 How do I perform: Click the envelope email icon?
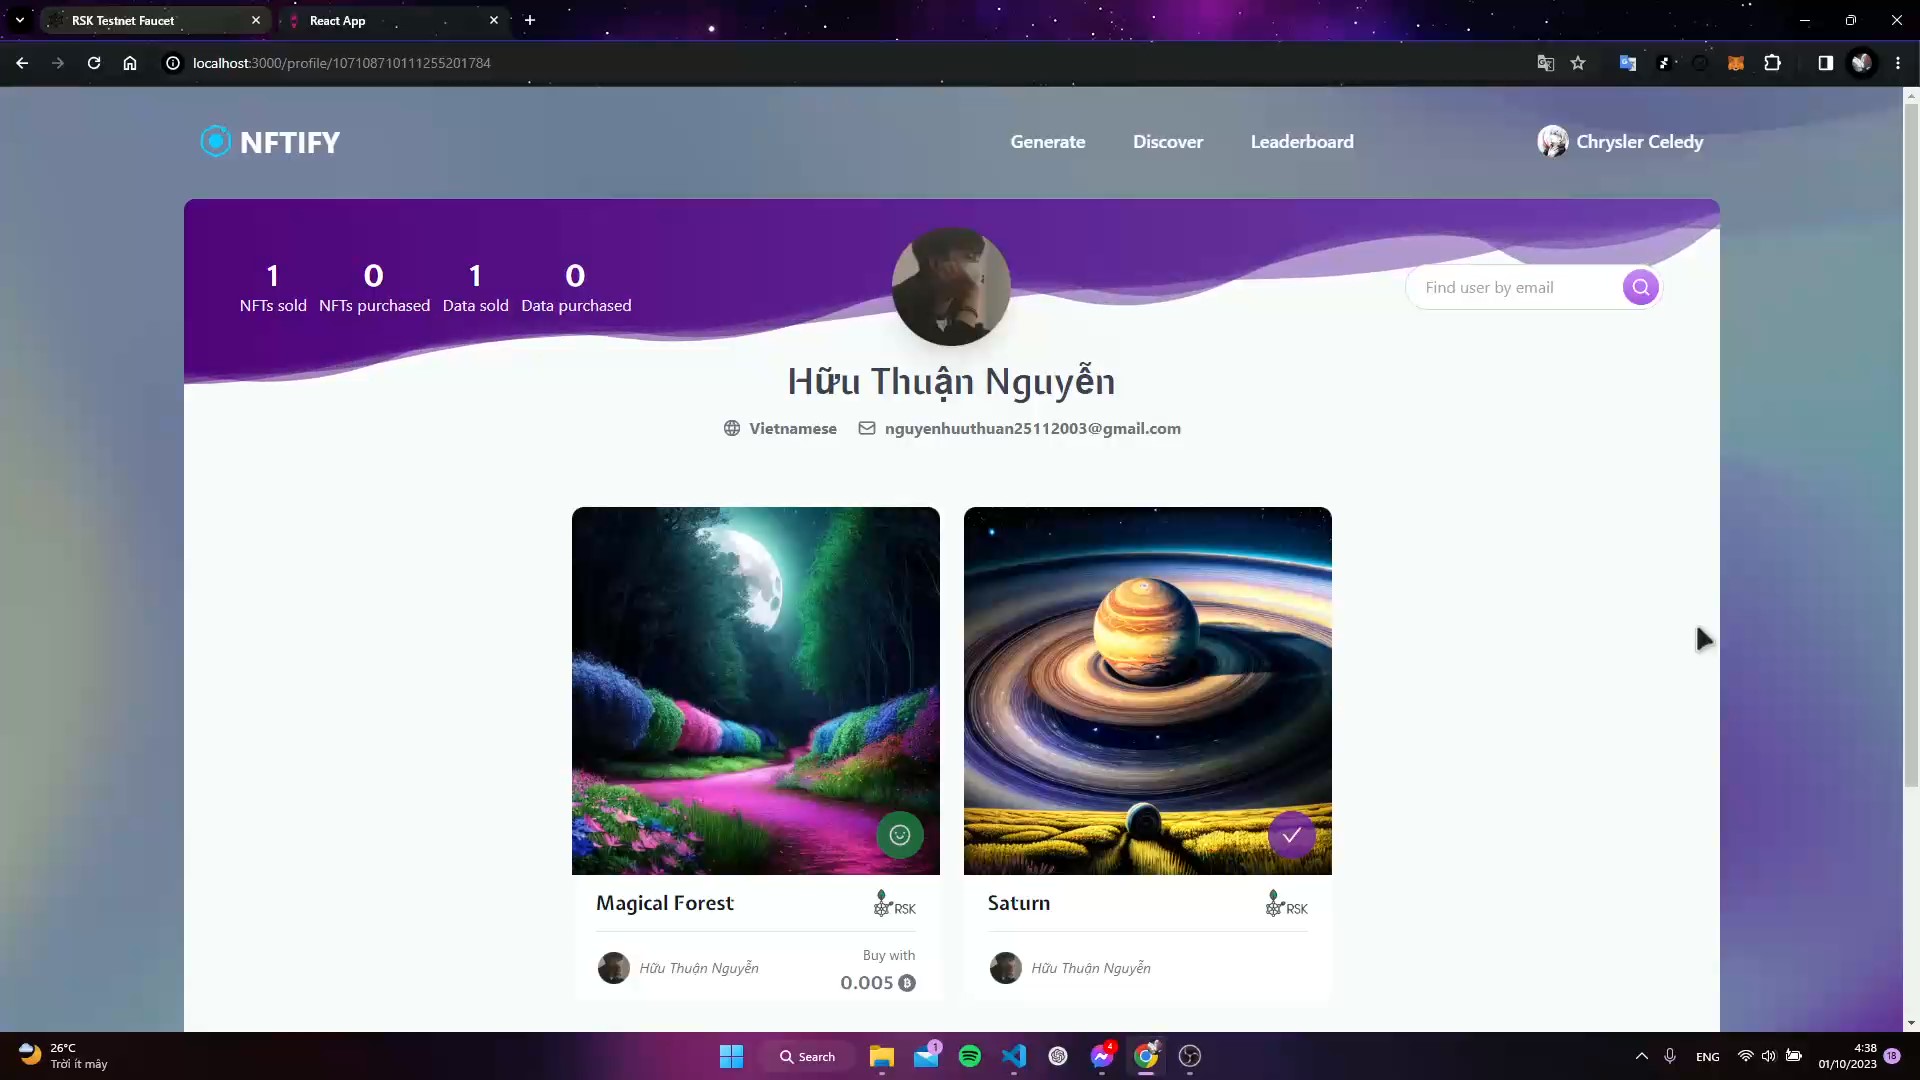pos(867,428)
